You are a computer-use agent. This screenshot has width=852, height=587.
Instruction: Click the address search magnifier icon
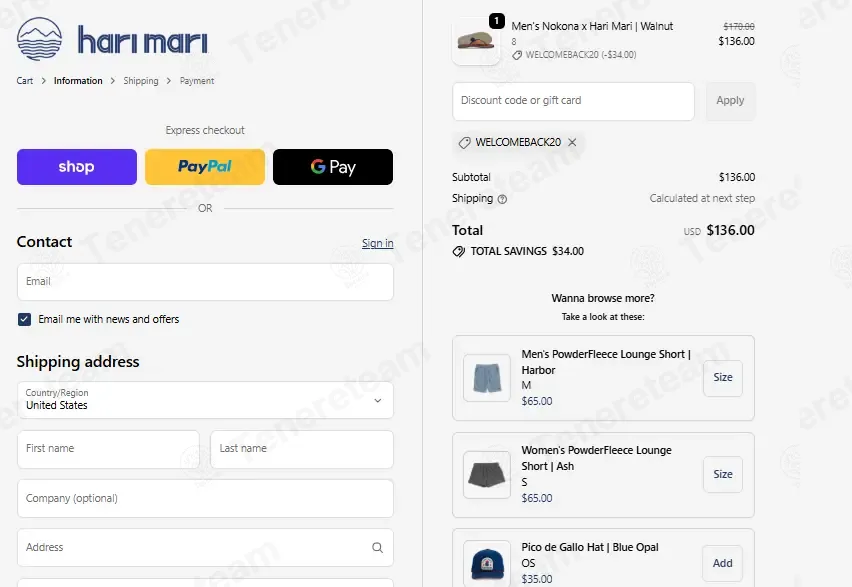[x=377, y=547]
